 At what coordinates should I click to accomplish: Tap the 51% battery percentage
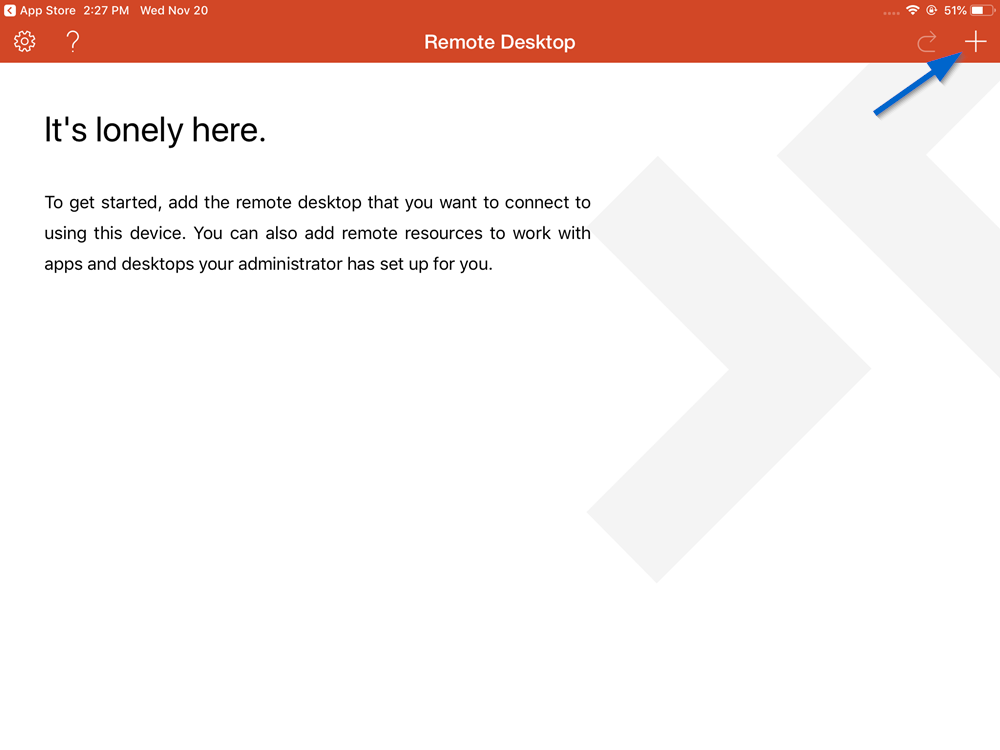[955, 10]
